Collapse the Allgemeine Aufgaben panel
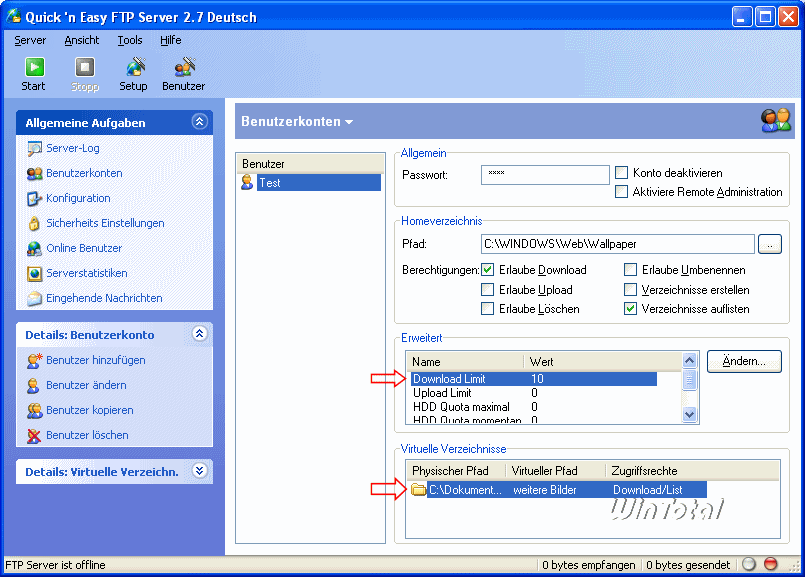Viewport: 805px width, 577px height. [x=199, y=122]
